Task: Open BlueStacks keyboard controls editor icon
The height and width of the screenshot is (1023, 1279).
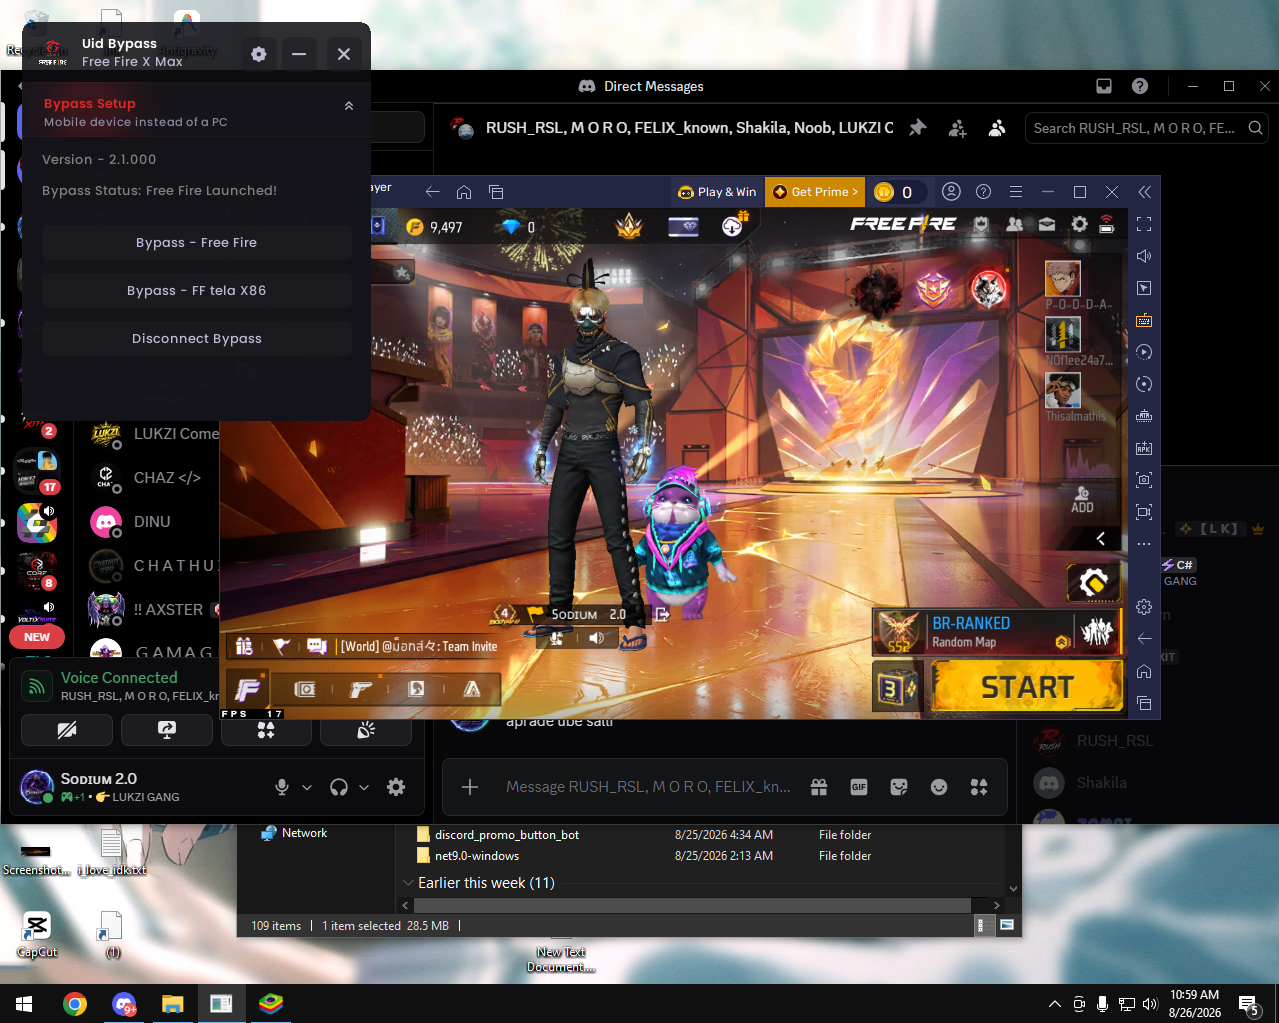Action: coord(1144,320)
